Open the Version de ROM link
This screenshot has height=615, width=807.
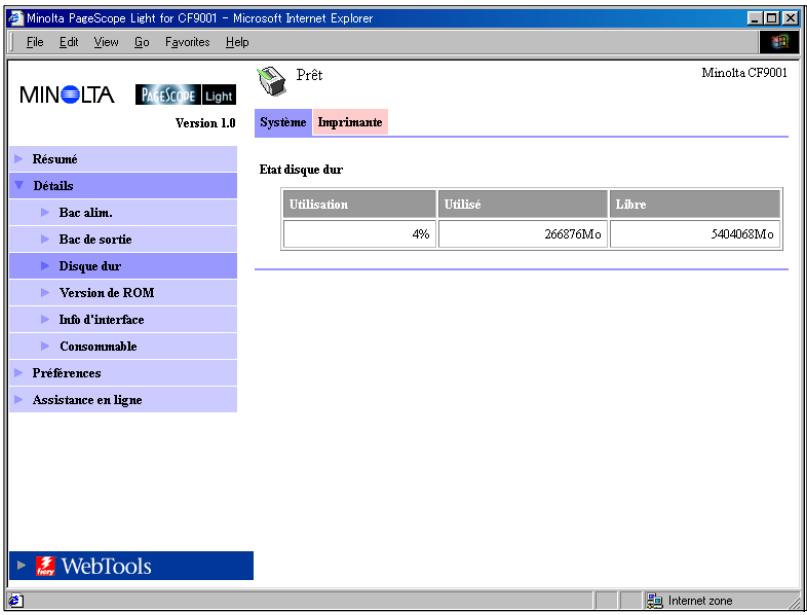[x=107, y=293]
